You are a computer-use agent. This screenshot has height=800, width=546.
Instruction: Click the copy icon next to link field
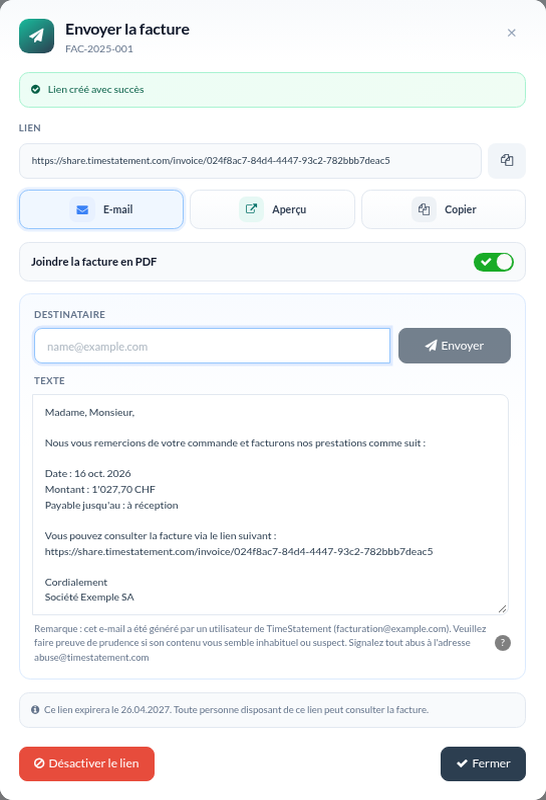507,161
